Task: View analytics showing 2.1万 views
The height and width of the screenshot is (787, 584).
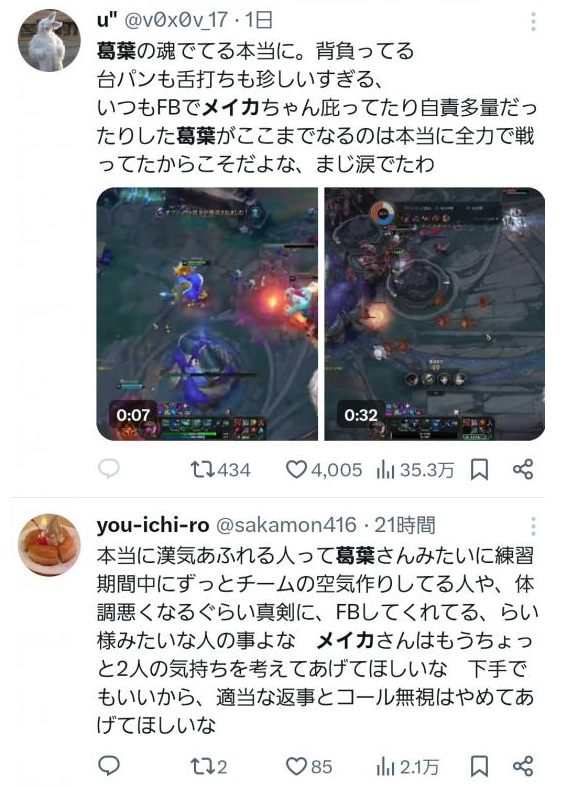Action: (x=407, y=766)
